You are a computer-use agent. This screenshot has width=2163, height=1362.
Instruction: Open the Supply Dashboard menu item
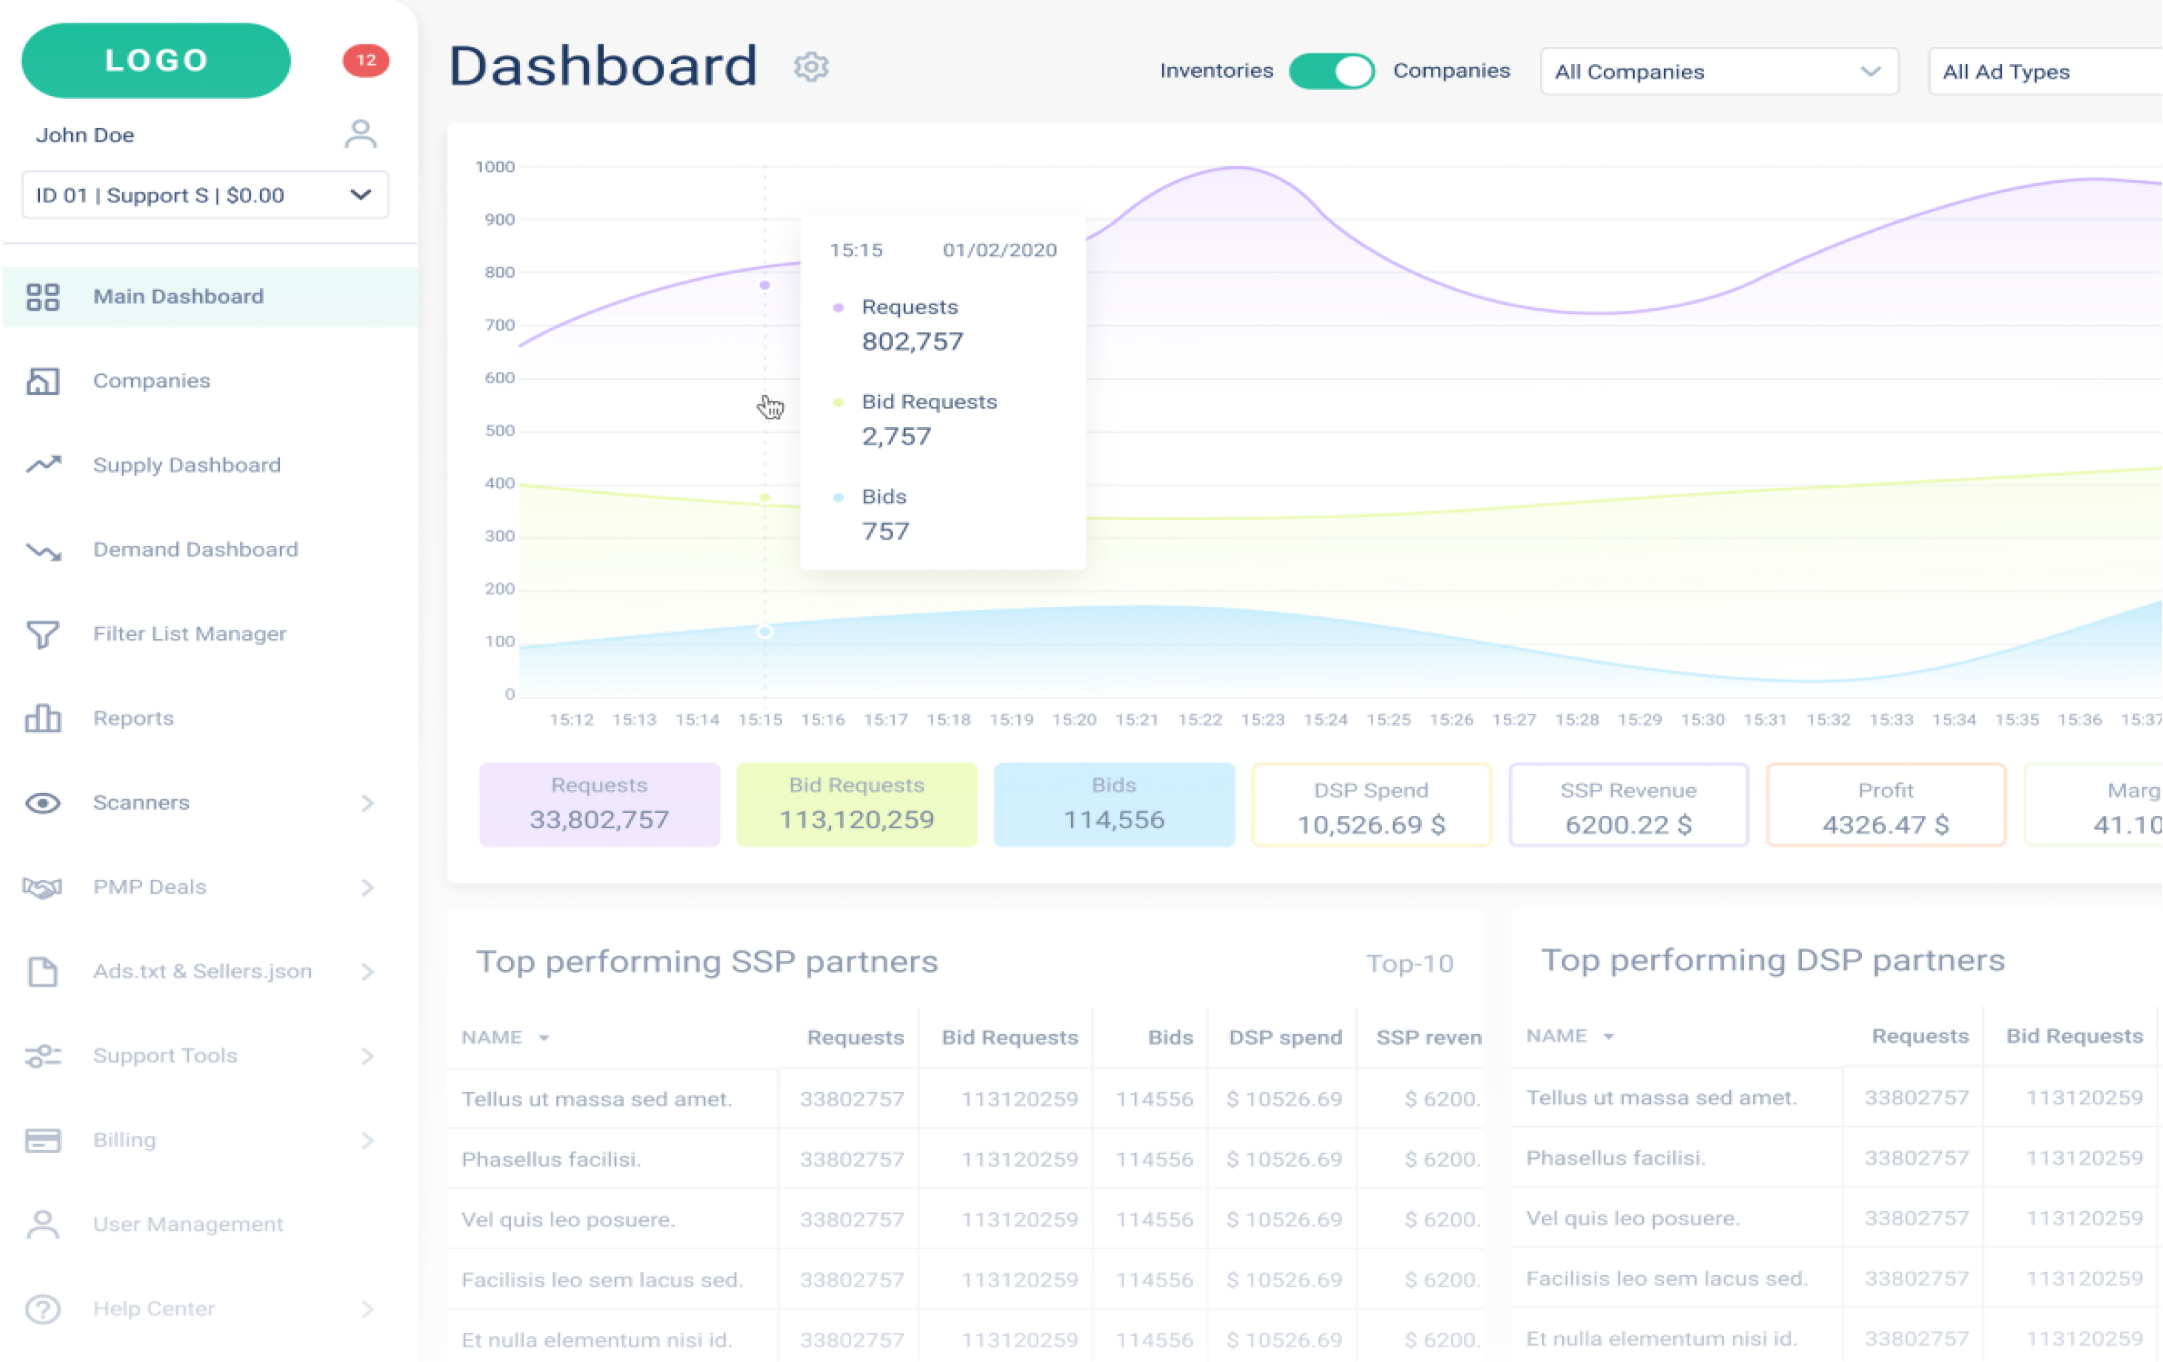(x=187, y=465)
